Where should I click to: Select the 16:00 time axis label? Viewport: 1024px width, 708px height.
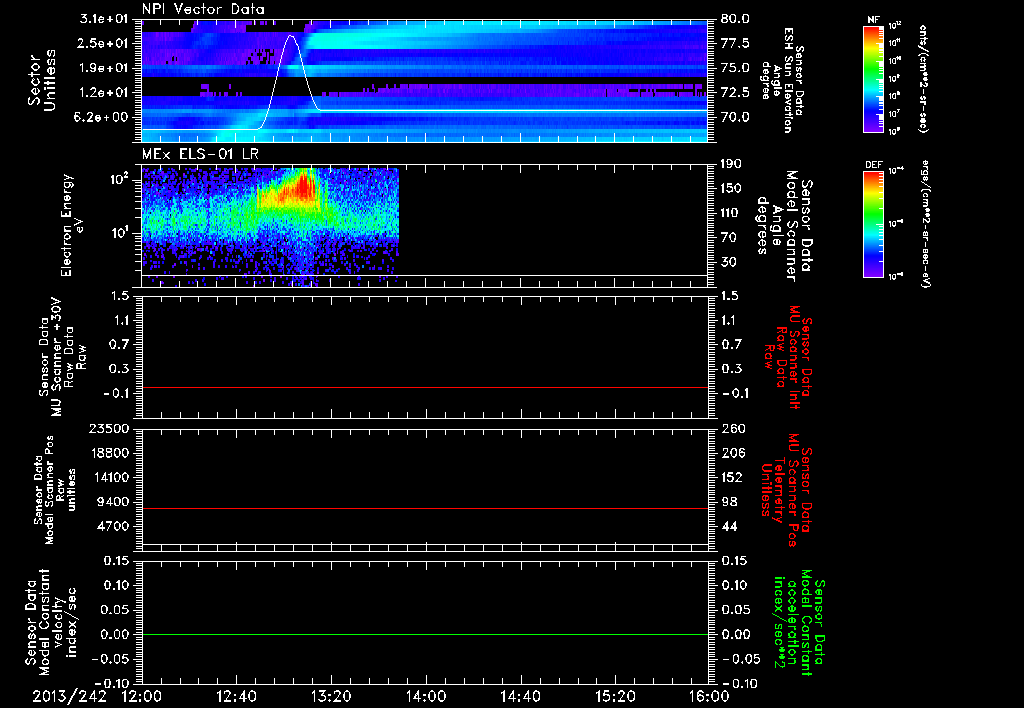(709, 696)
